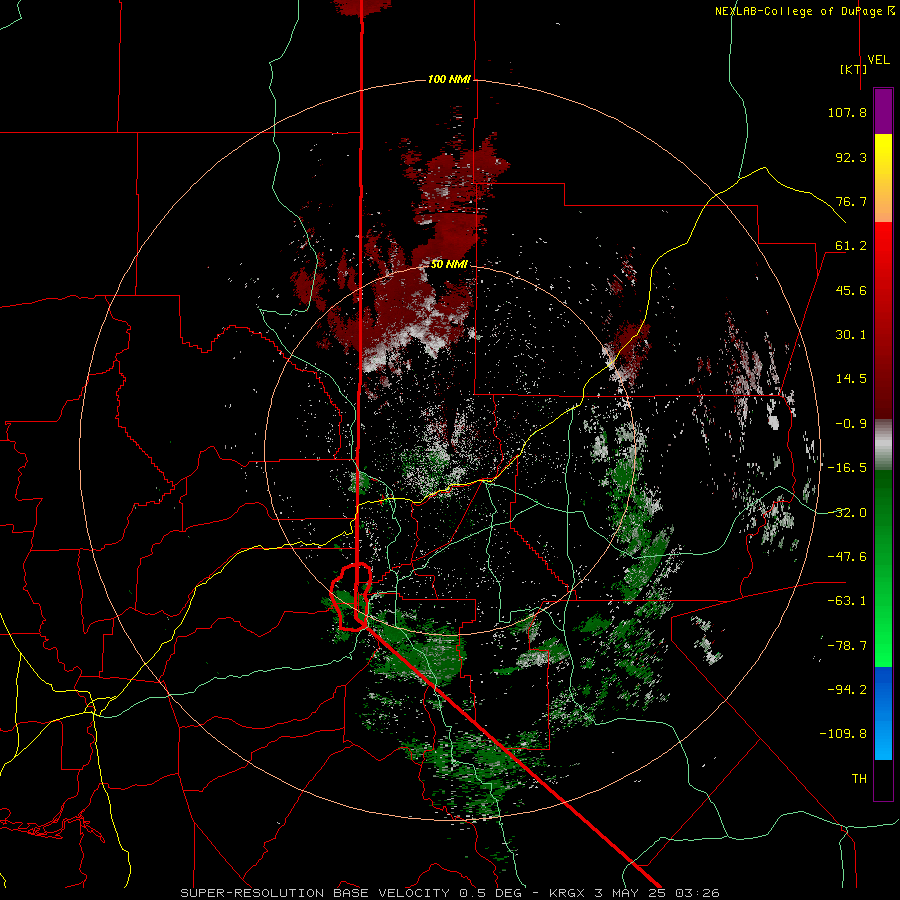Click the 76.7 velocity scale value

pos(851,201)
